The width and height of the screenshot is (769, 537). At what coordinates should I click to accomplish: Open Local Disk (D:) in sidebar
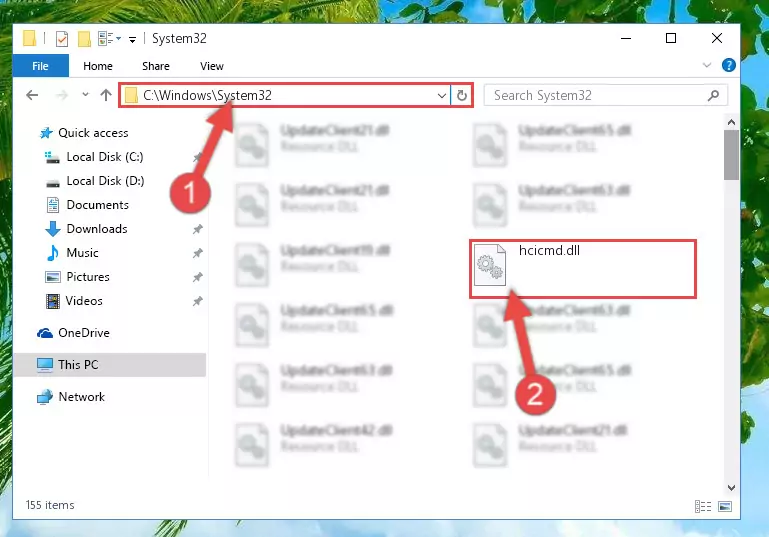click(105, 181)
